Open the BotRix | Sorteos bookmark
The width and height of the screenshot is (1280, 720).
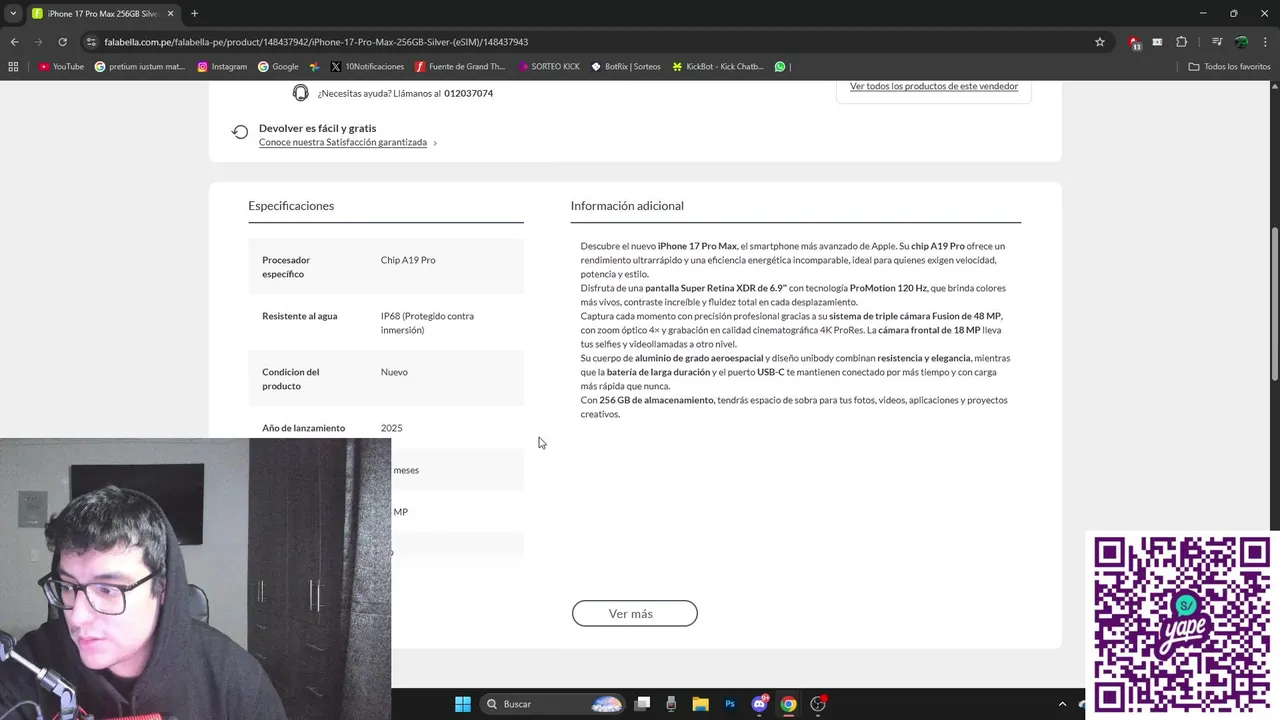click(x=626, y=67)
